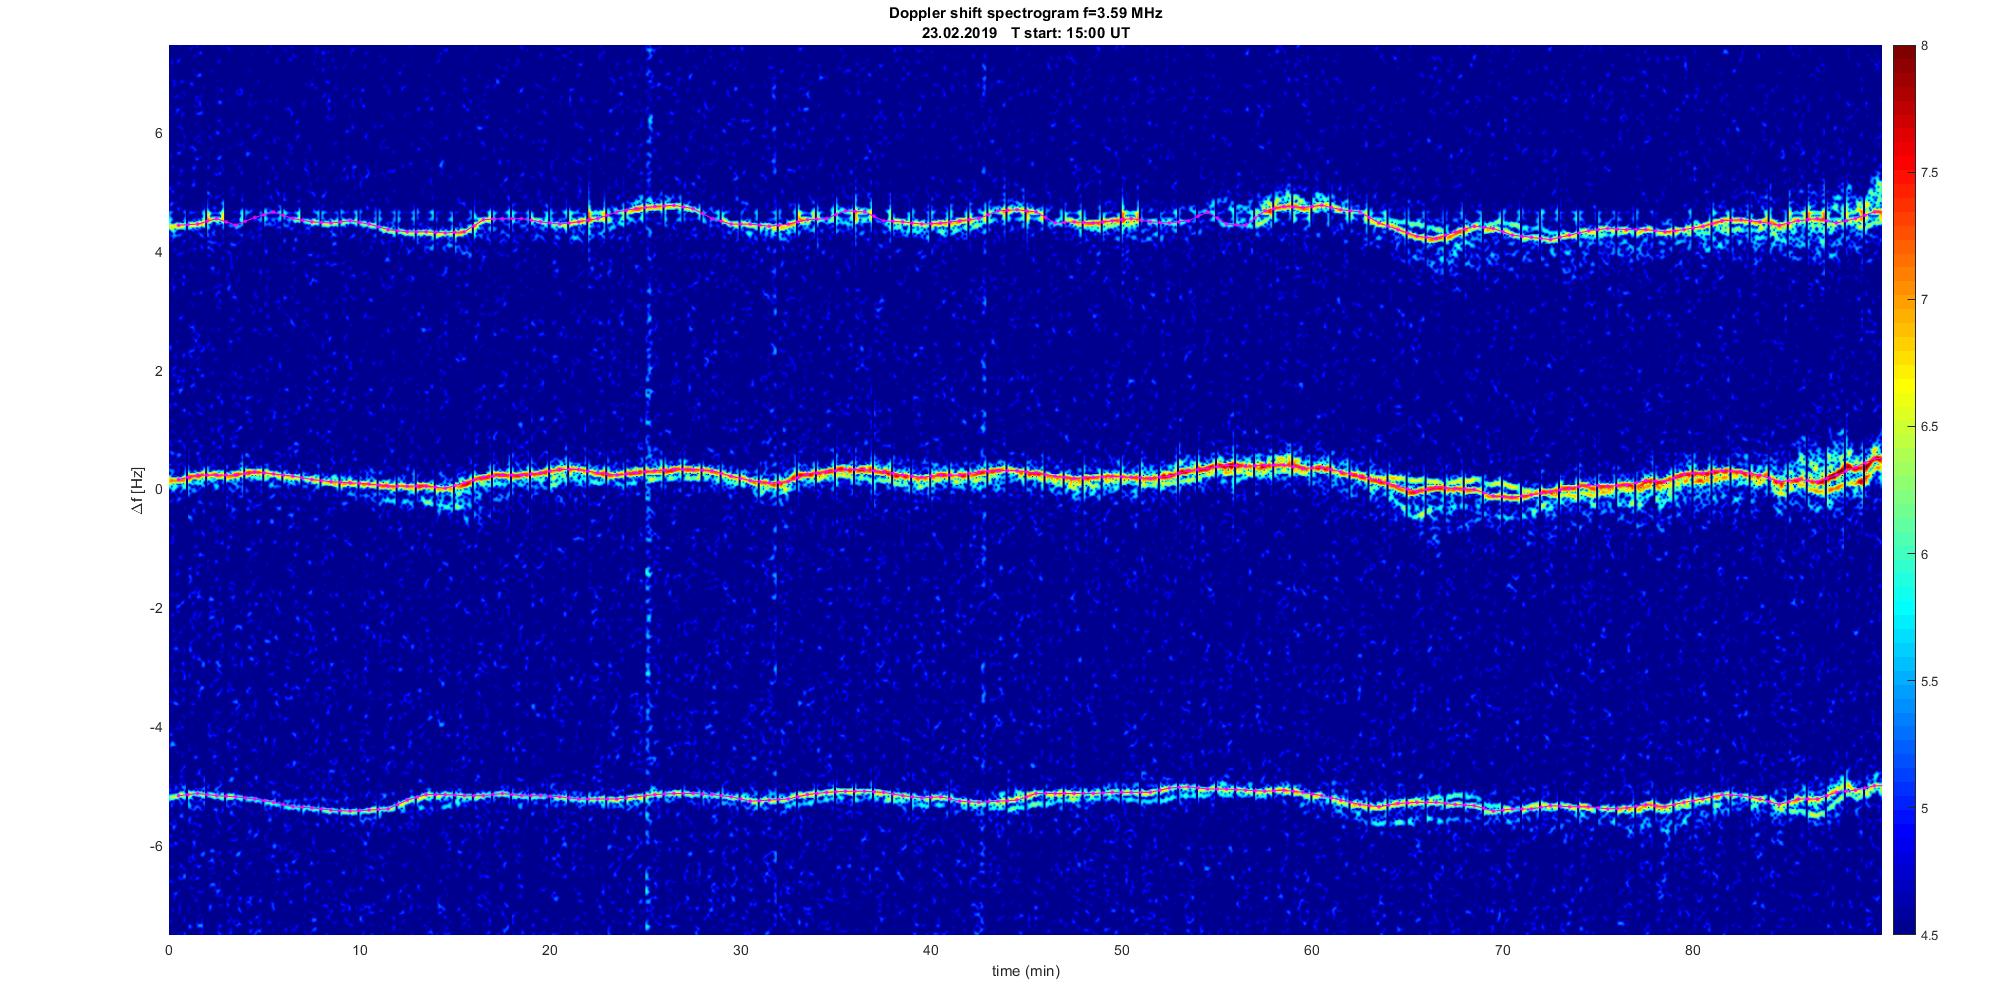This screenshot has width=2000, height=1003.
Task: Click x-axis tick label '80'
Action: 1693,950
